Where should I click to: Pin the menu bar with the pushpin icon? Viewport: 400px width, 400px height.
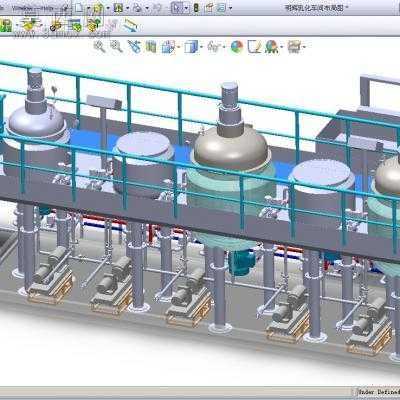click(66, 9)
